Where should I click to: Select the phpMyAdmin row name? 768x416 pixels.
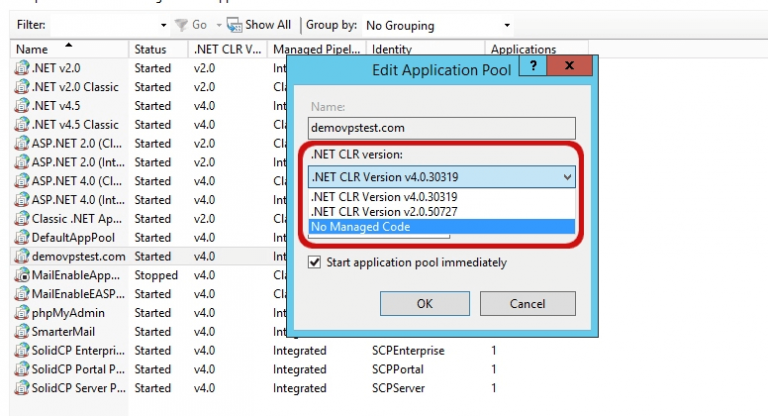click(x=68, y=313)
